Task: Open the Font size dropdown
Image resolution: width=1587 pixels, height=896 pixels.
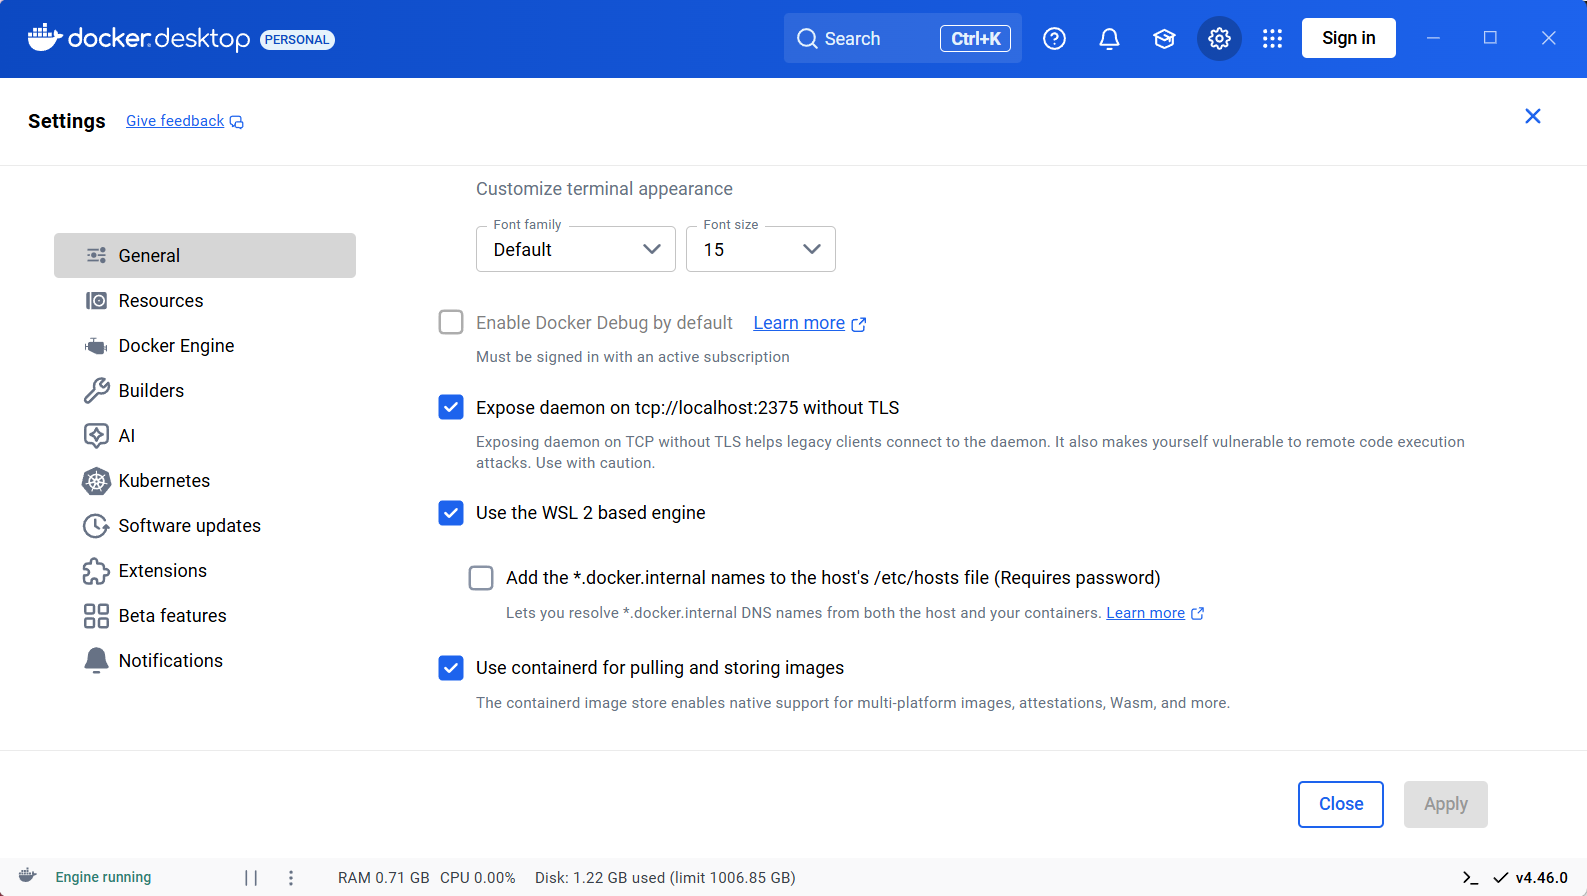Action: tap(760, 249)
